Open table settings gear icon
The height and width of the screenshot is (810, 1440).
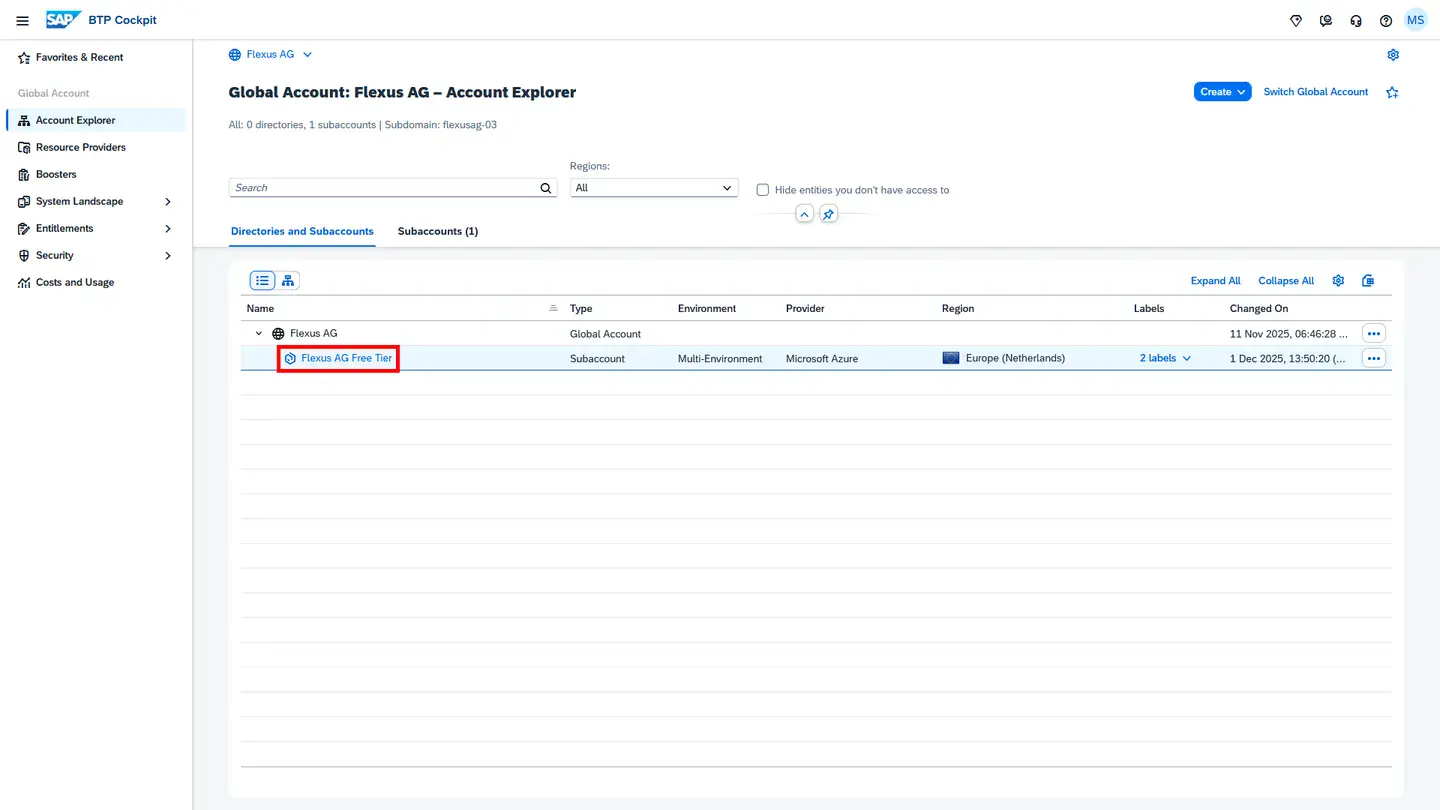tap(1338, 281)
